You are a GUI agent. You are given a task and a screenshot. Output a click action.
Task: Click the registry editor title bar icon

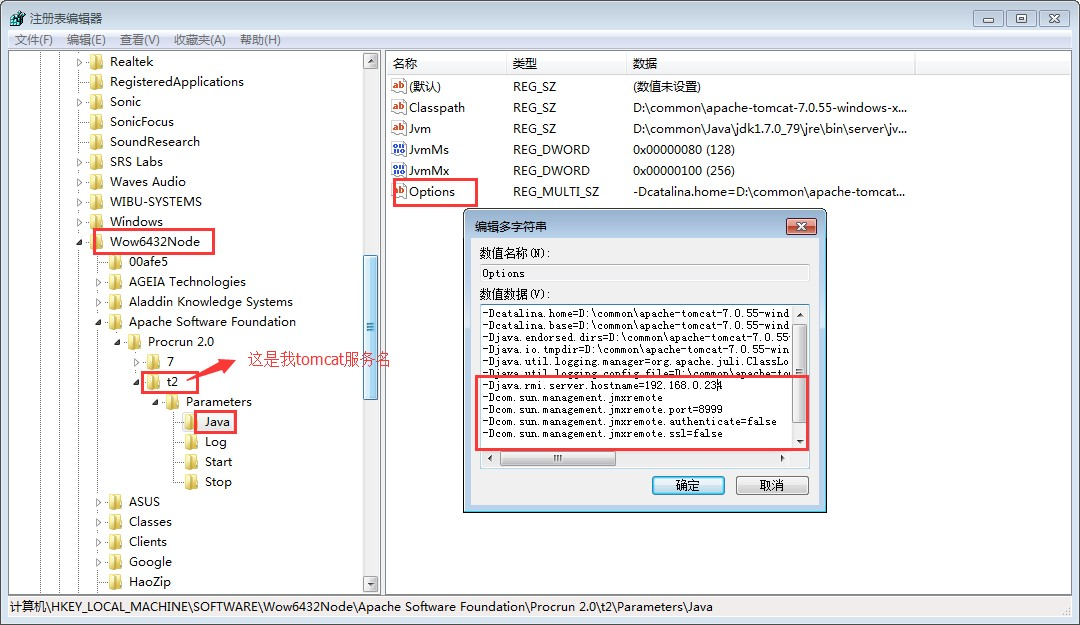[x=17, y=18]
